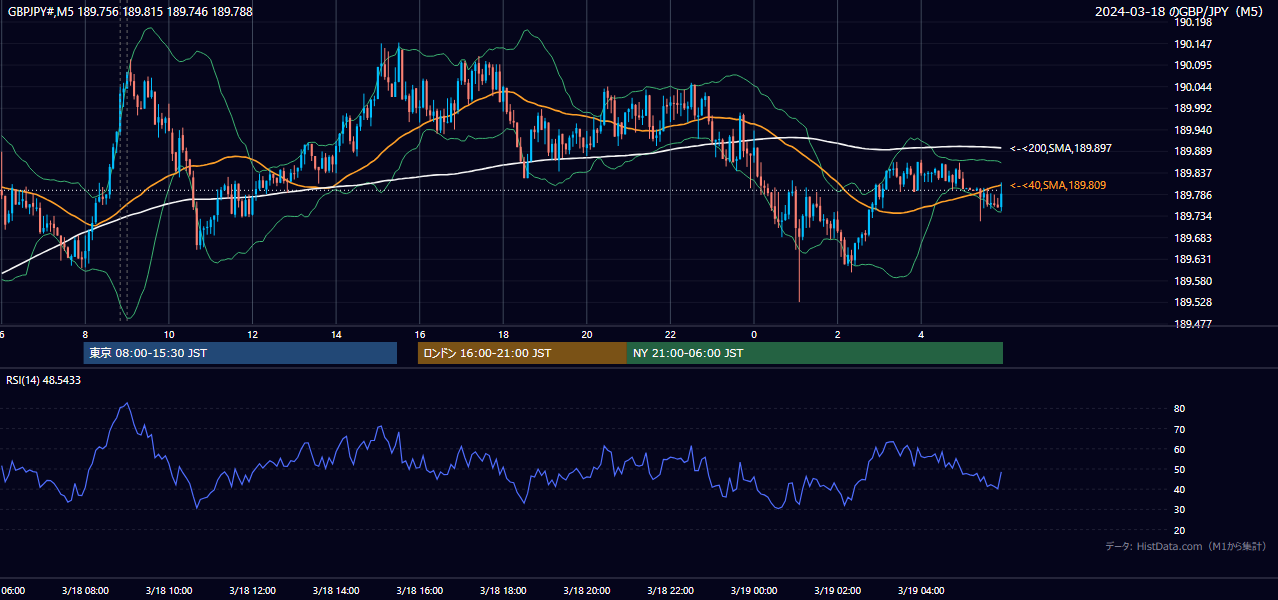This screenshot has height=600, width=1278.
Task: Click hour label 22 under price chart
Action: [670, 334]
